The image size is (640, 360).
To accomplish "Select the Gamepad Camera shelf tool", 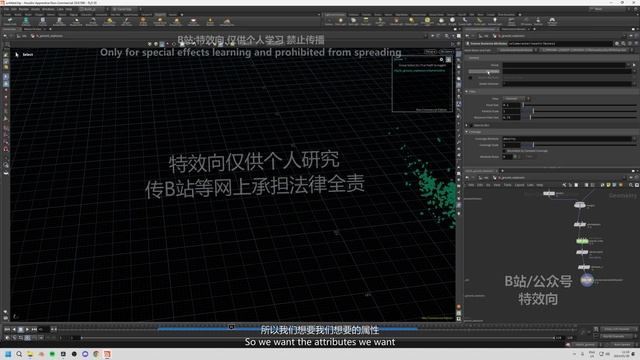I will (x=552, y=21).
